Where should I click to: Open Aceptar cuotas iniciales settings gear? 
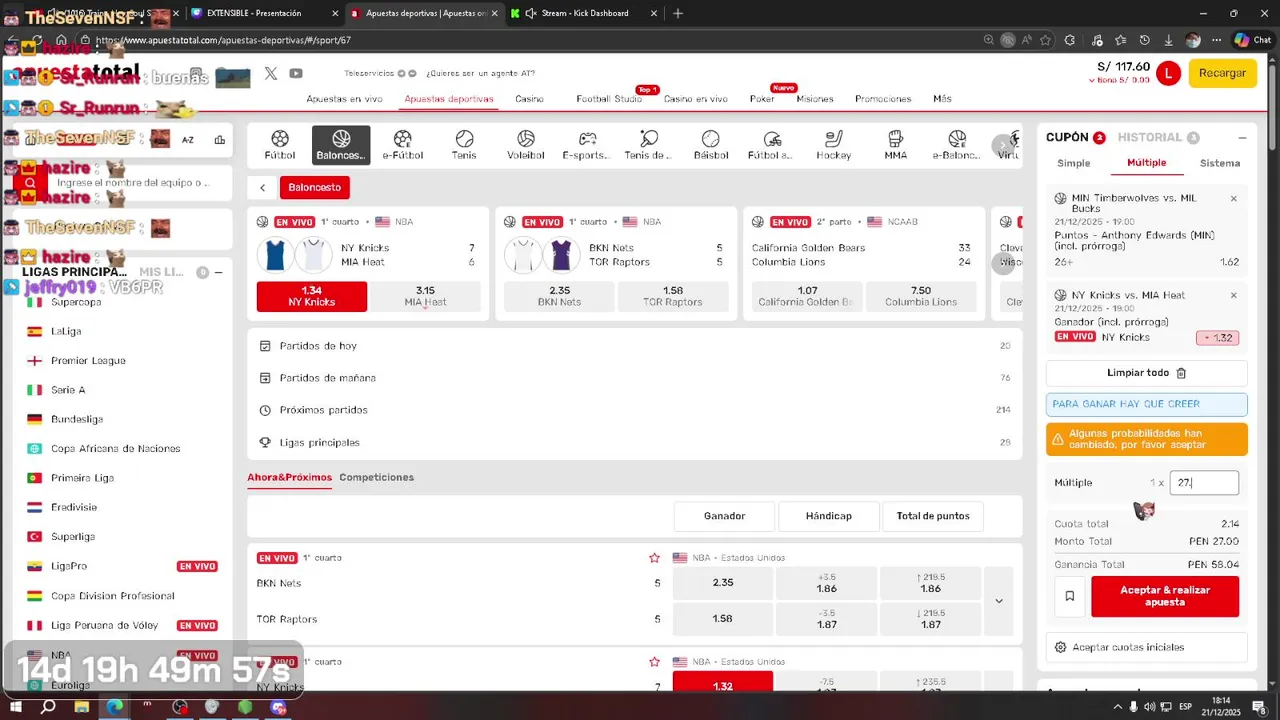(x=1061, y=647)
